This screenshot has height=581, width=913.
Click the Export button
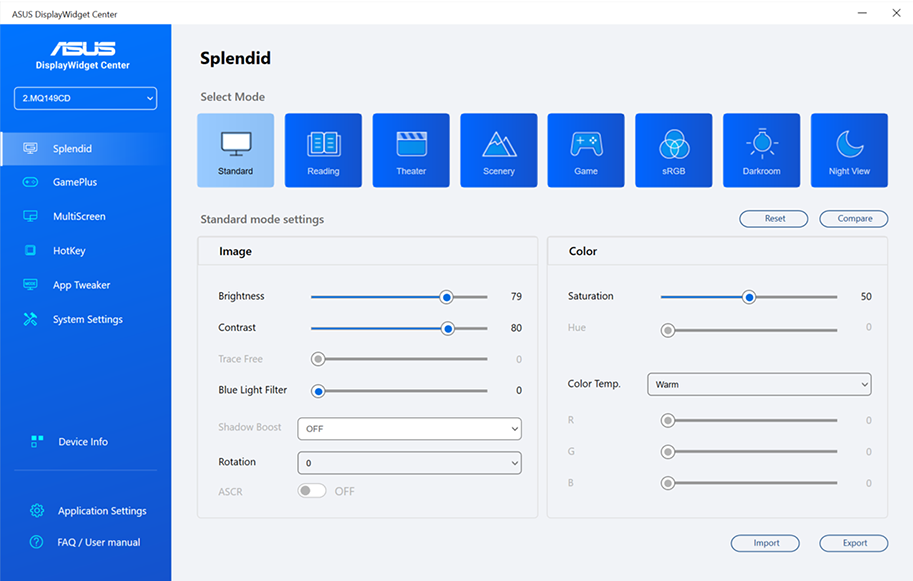click(x=854, y=543)
